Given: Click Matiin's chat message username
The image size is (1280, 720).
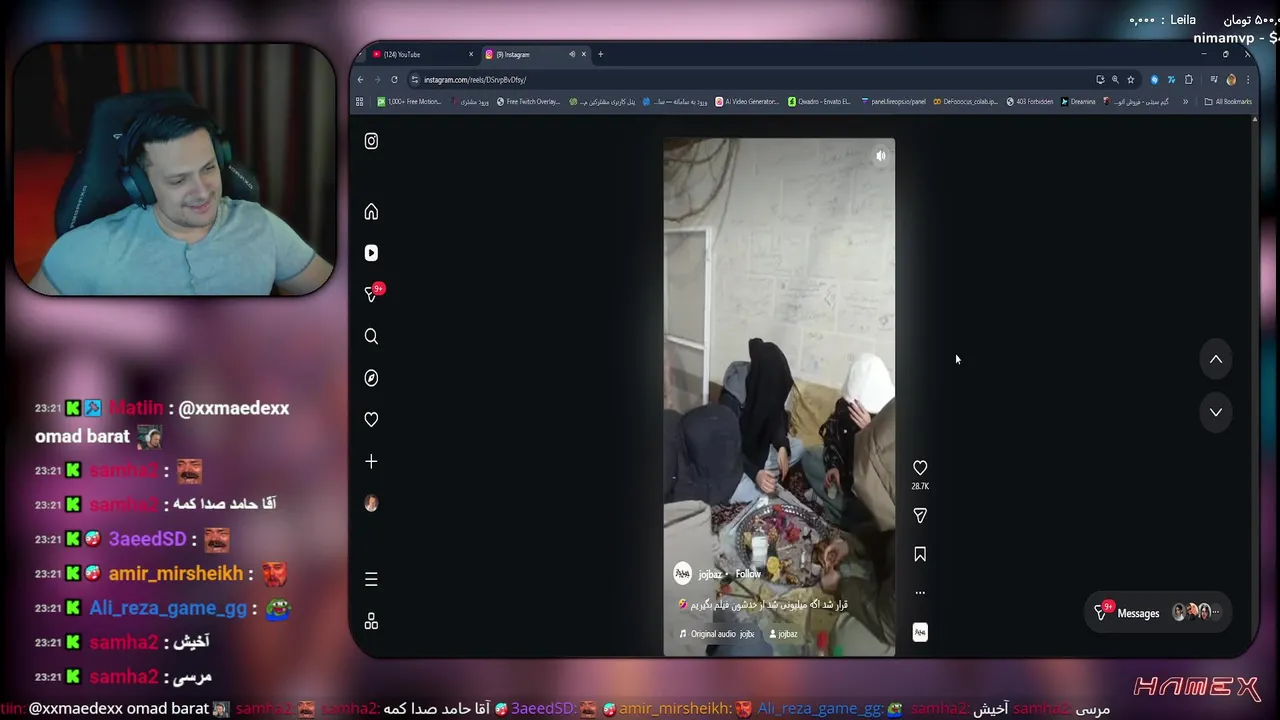Looking at the screenshot, I should pos(135,408).
